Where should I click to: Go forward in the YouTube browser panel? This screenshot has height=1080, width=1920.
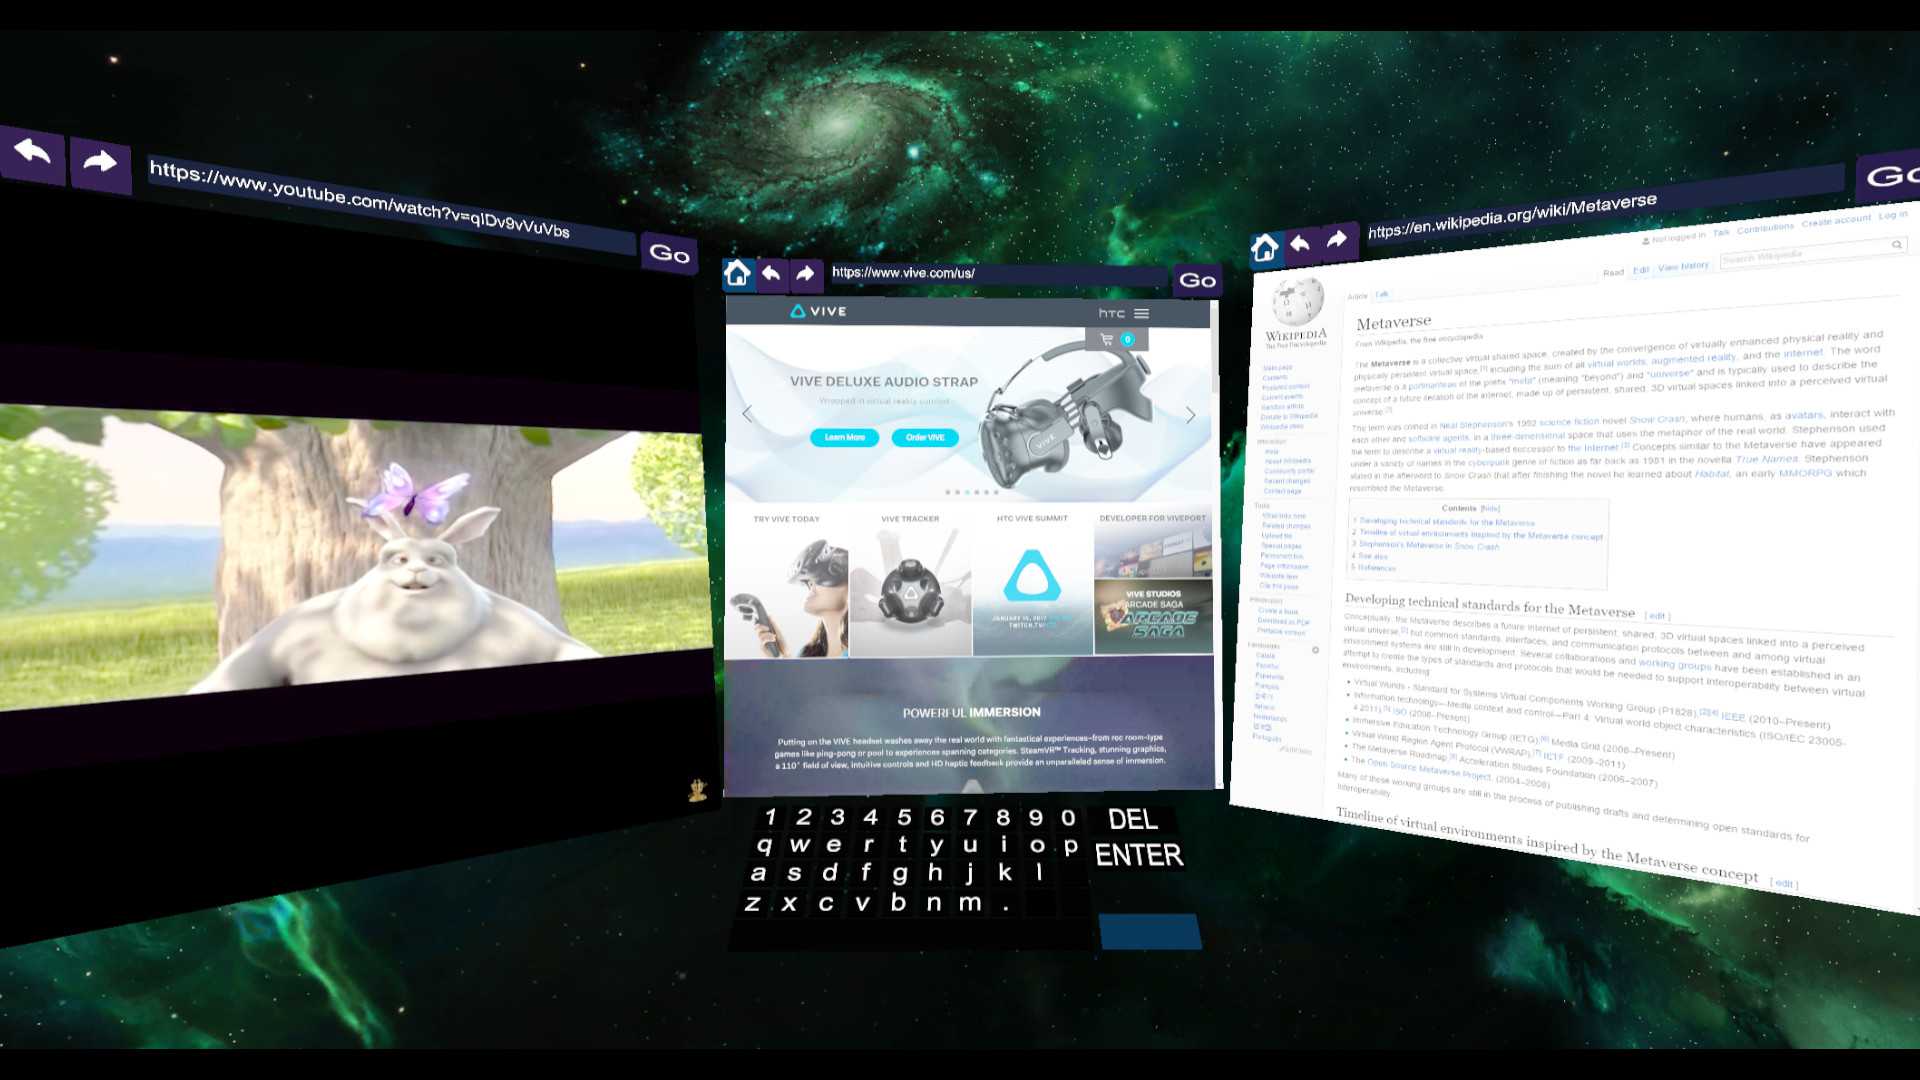[99, 163]
